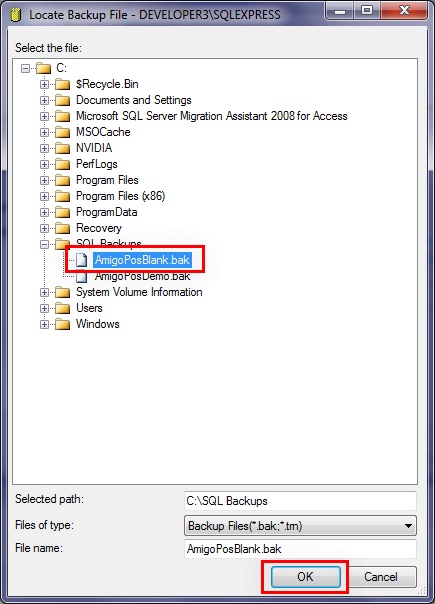Open the Files of type dropdown
The width and height of the screenshot is (435, 604).
click(x=300, y=526)
